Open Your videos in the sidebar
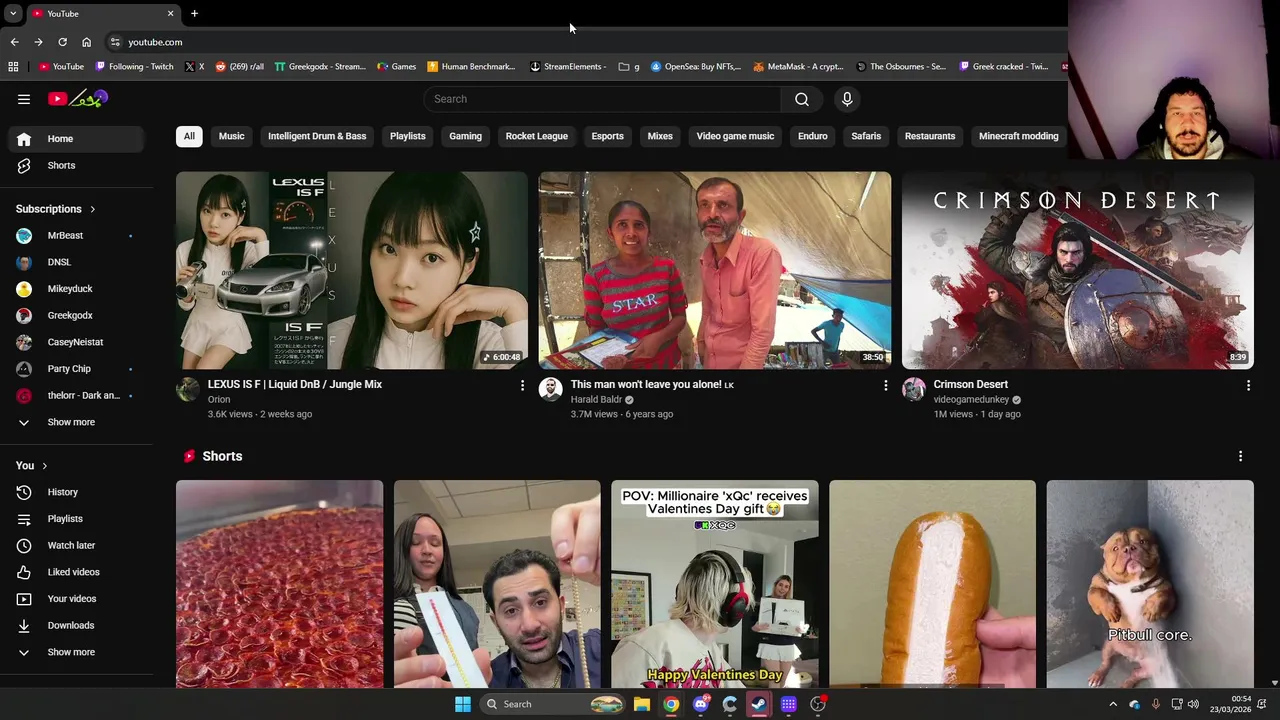This screenshot has width=1280, height=720. (x=76, y=599)
